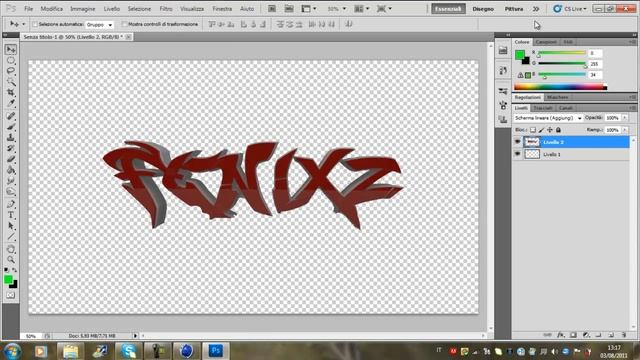Switch to Disegno workspace
Viewport: 640px width, 360px height.
point(483,9)
